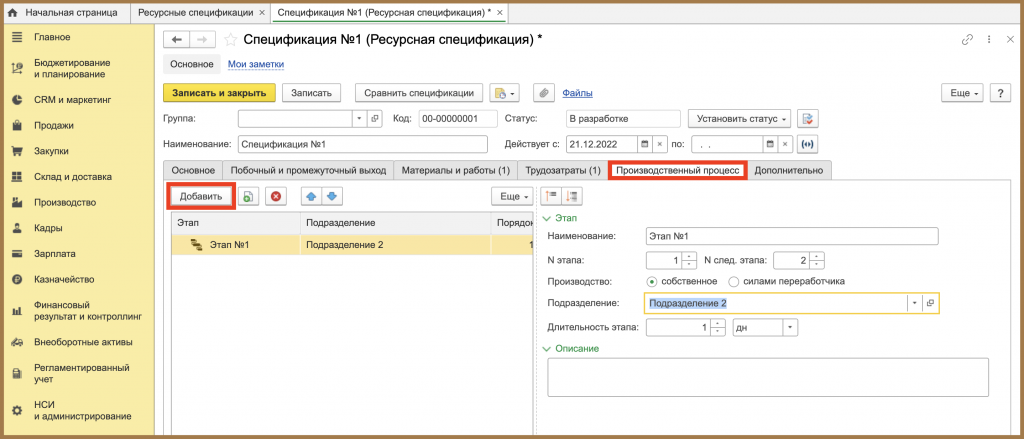Switch to Ресурсные спецификации window tab
The height and width of the screenshot is (439, 1024).
[x=195, y=12]
